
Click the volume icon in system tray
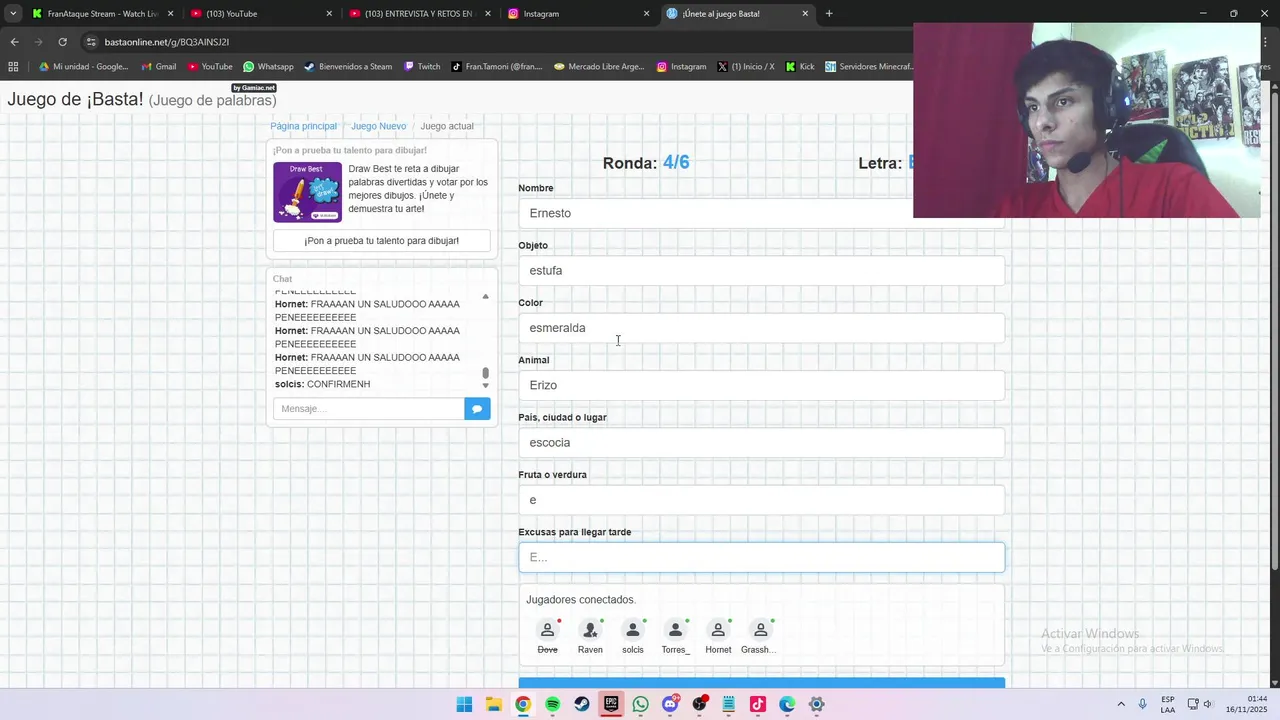(x=1207, y=704)
